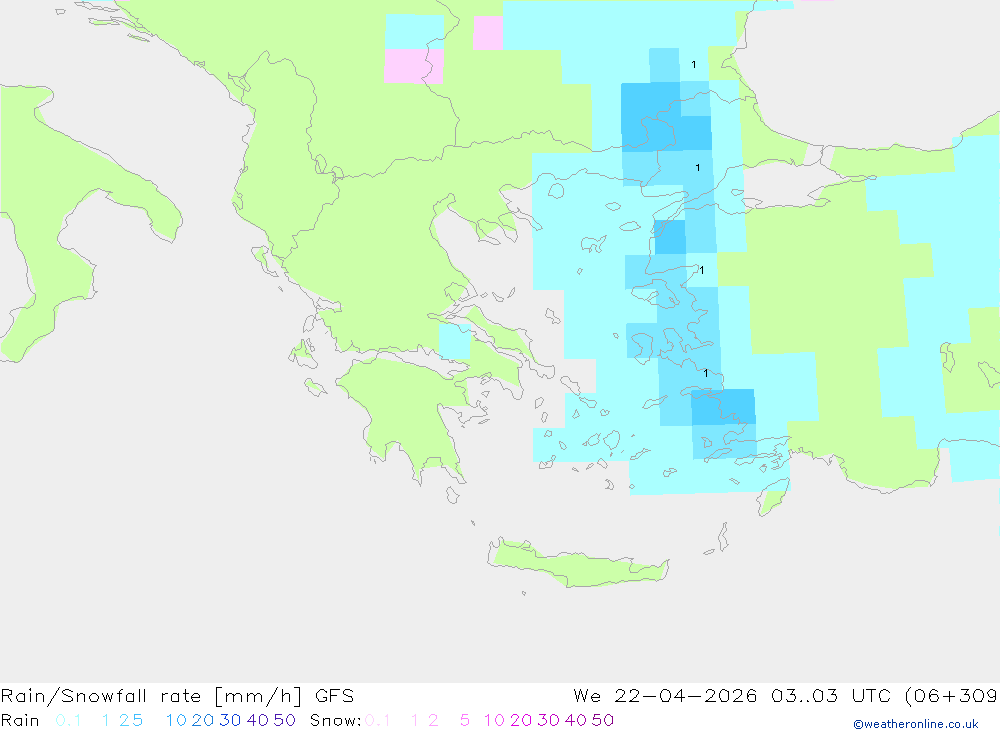Click the Snow 50 legend value
Screen dimensions: 1000x733
point(603,720)
